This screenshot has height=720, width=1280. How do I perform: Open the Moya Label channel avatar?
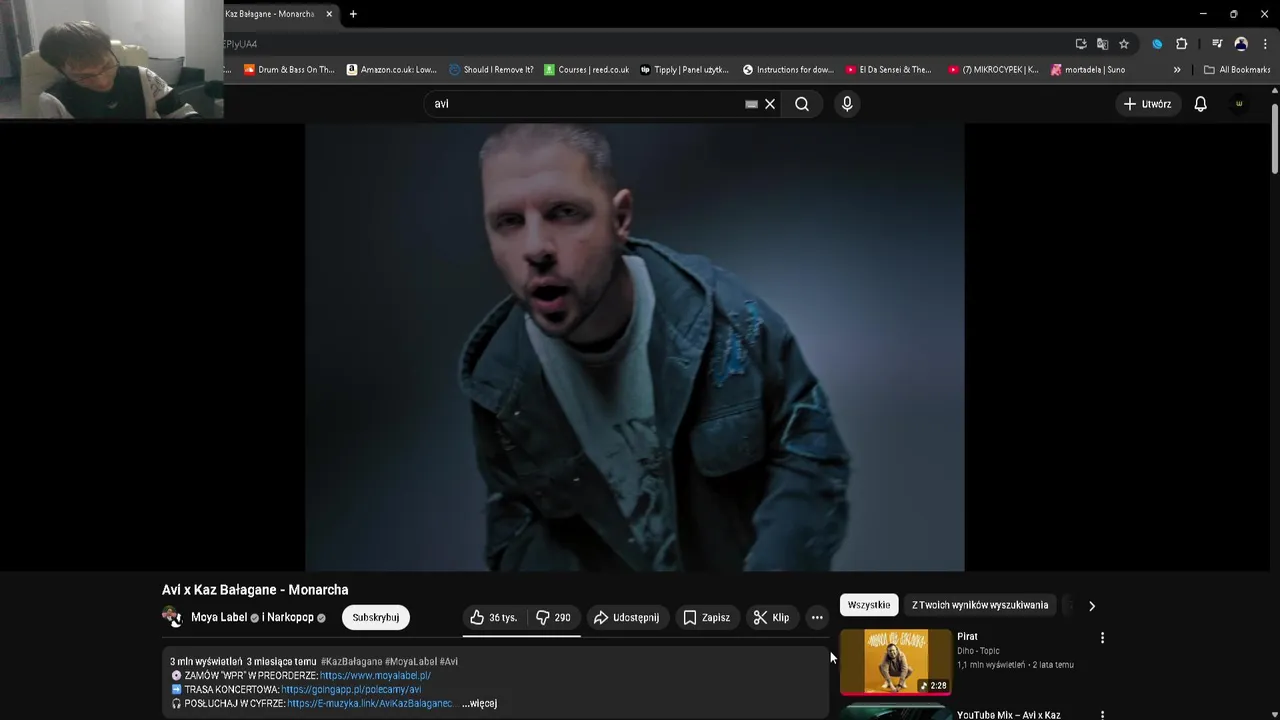point(172,617)
